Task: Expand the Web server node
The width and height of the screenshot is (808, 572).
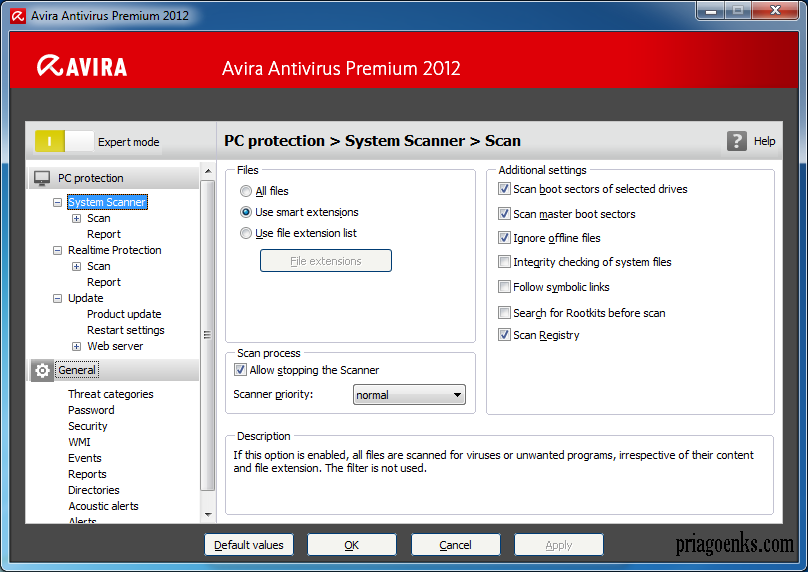Action: tap(76, 346)
